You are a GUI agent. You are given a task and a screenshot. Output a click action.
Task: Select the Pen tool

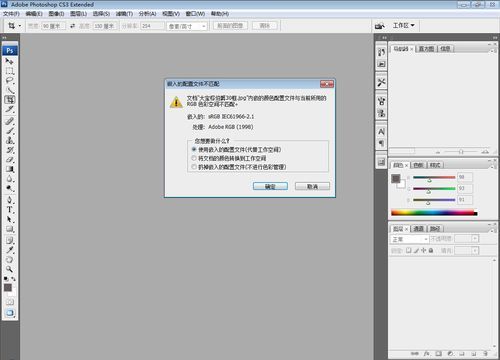coord(9,200)
